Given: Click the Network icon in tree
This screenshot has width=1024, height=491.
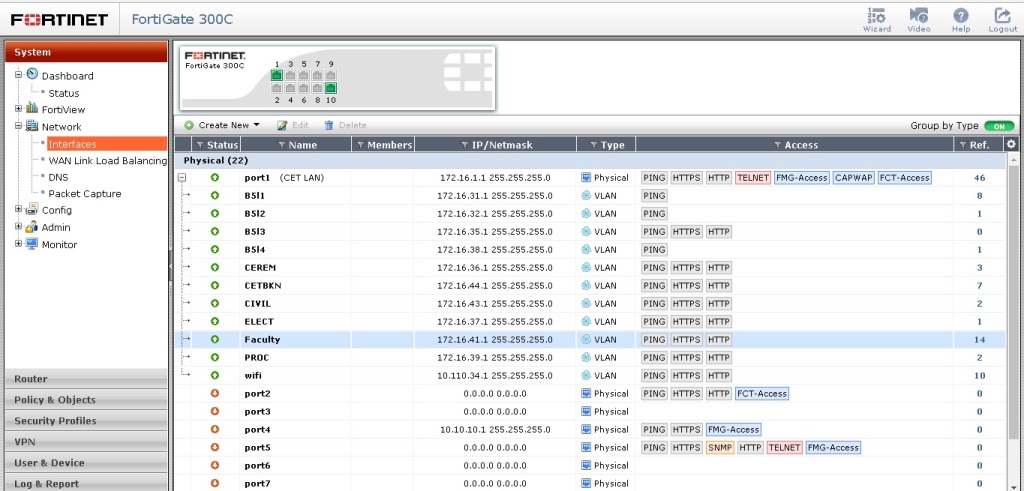Looking at the screenshot, I should tap(32, 126).
